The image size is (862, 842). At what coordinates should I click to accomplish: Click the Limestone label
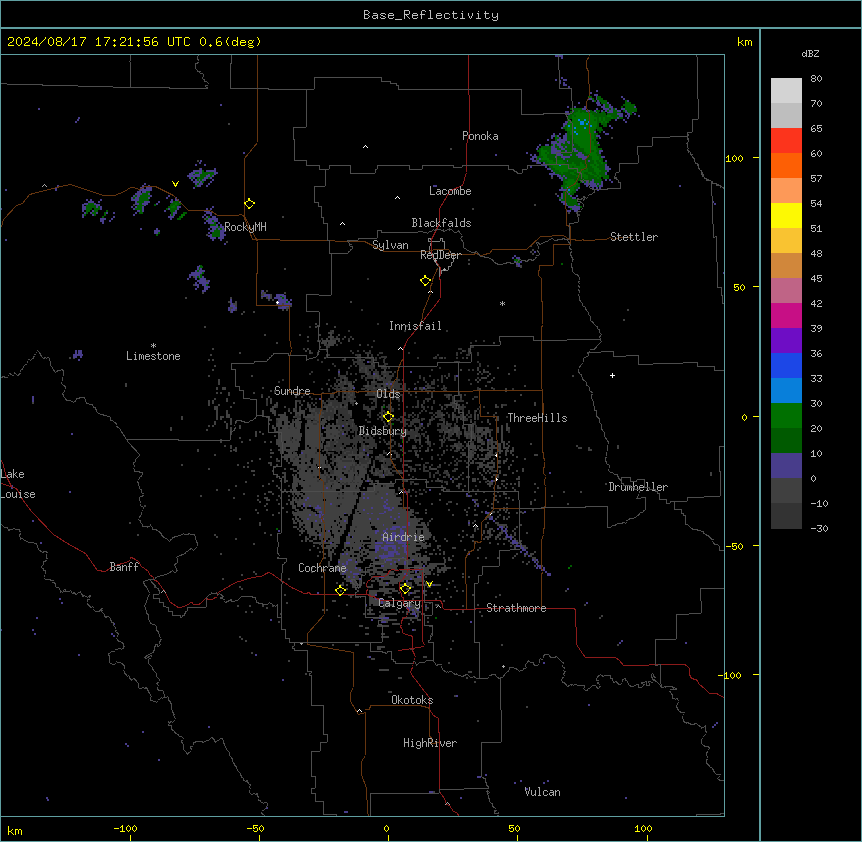pyautogui.click(x=153, y=356)
